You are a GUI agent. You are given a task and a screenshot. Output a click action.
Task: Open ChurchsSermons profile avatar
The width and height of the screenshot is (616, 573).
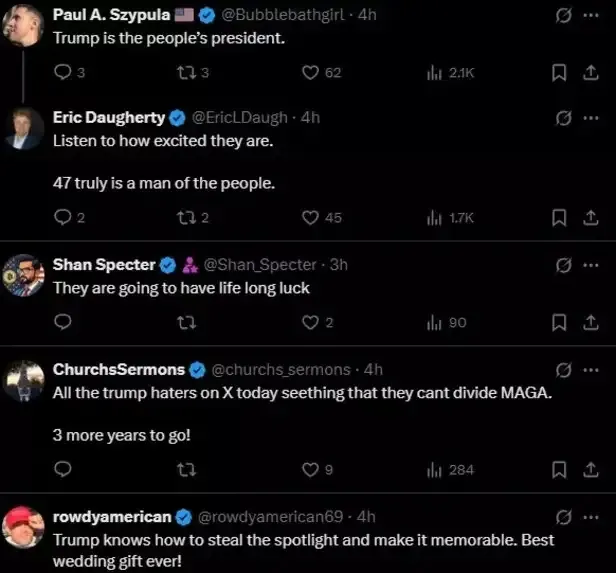pos(22,379)
